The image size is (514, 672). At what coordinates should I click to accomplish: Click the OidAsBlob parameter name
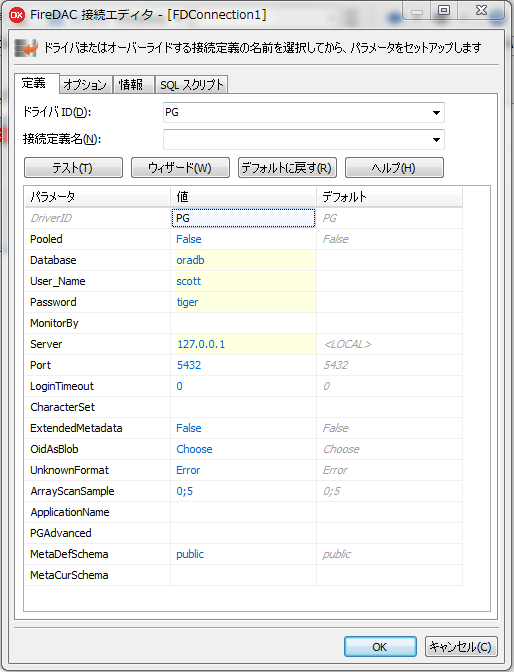pyautogui.click(x=54, y=449)
